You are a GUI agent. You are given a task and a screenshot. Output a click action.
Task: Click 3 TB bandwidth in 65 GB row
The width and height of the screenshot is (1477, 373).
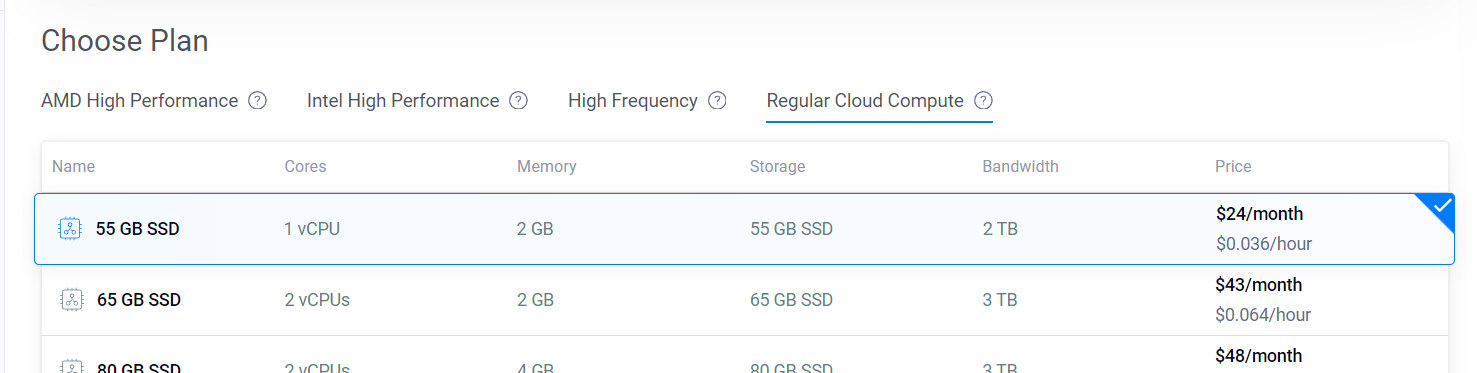tap(1000, 299)
